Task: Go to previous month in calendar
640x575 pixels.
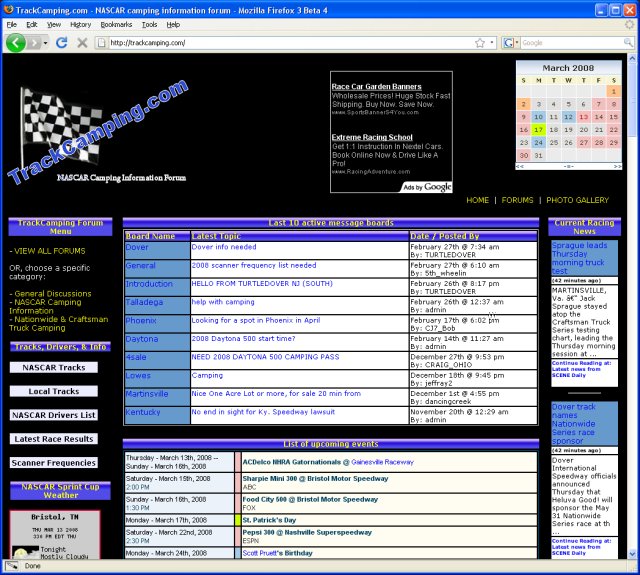Action: click(520, 167)
